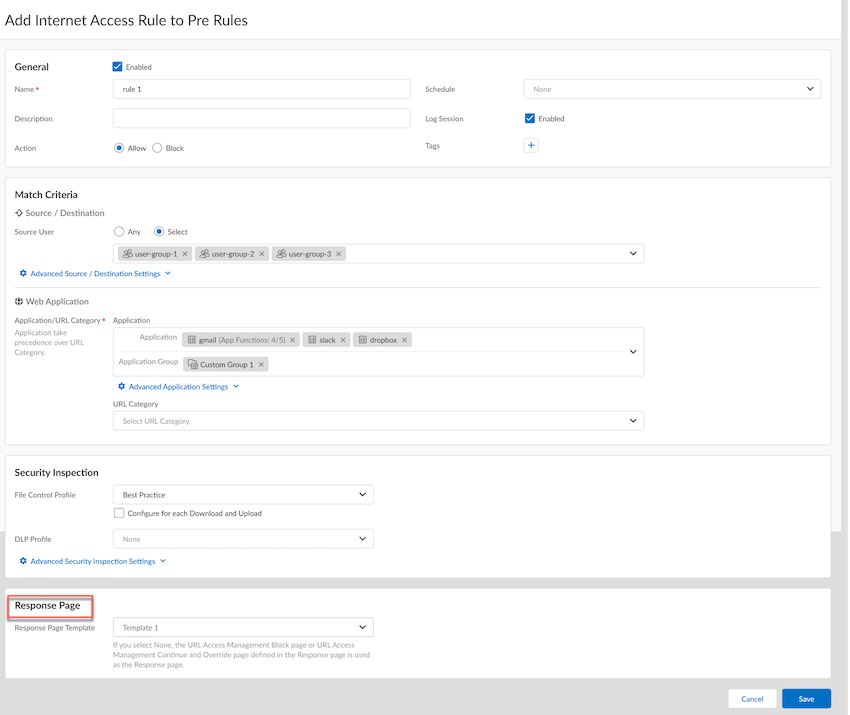The width and height of the screenshot is (850, 715).
Task: Click the plus icon to add Tags
Action: [531, 146]
